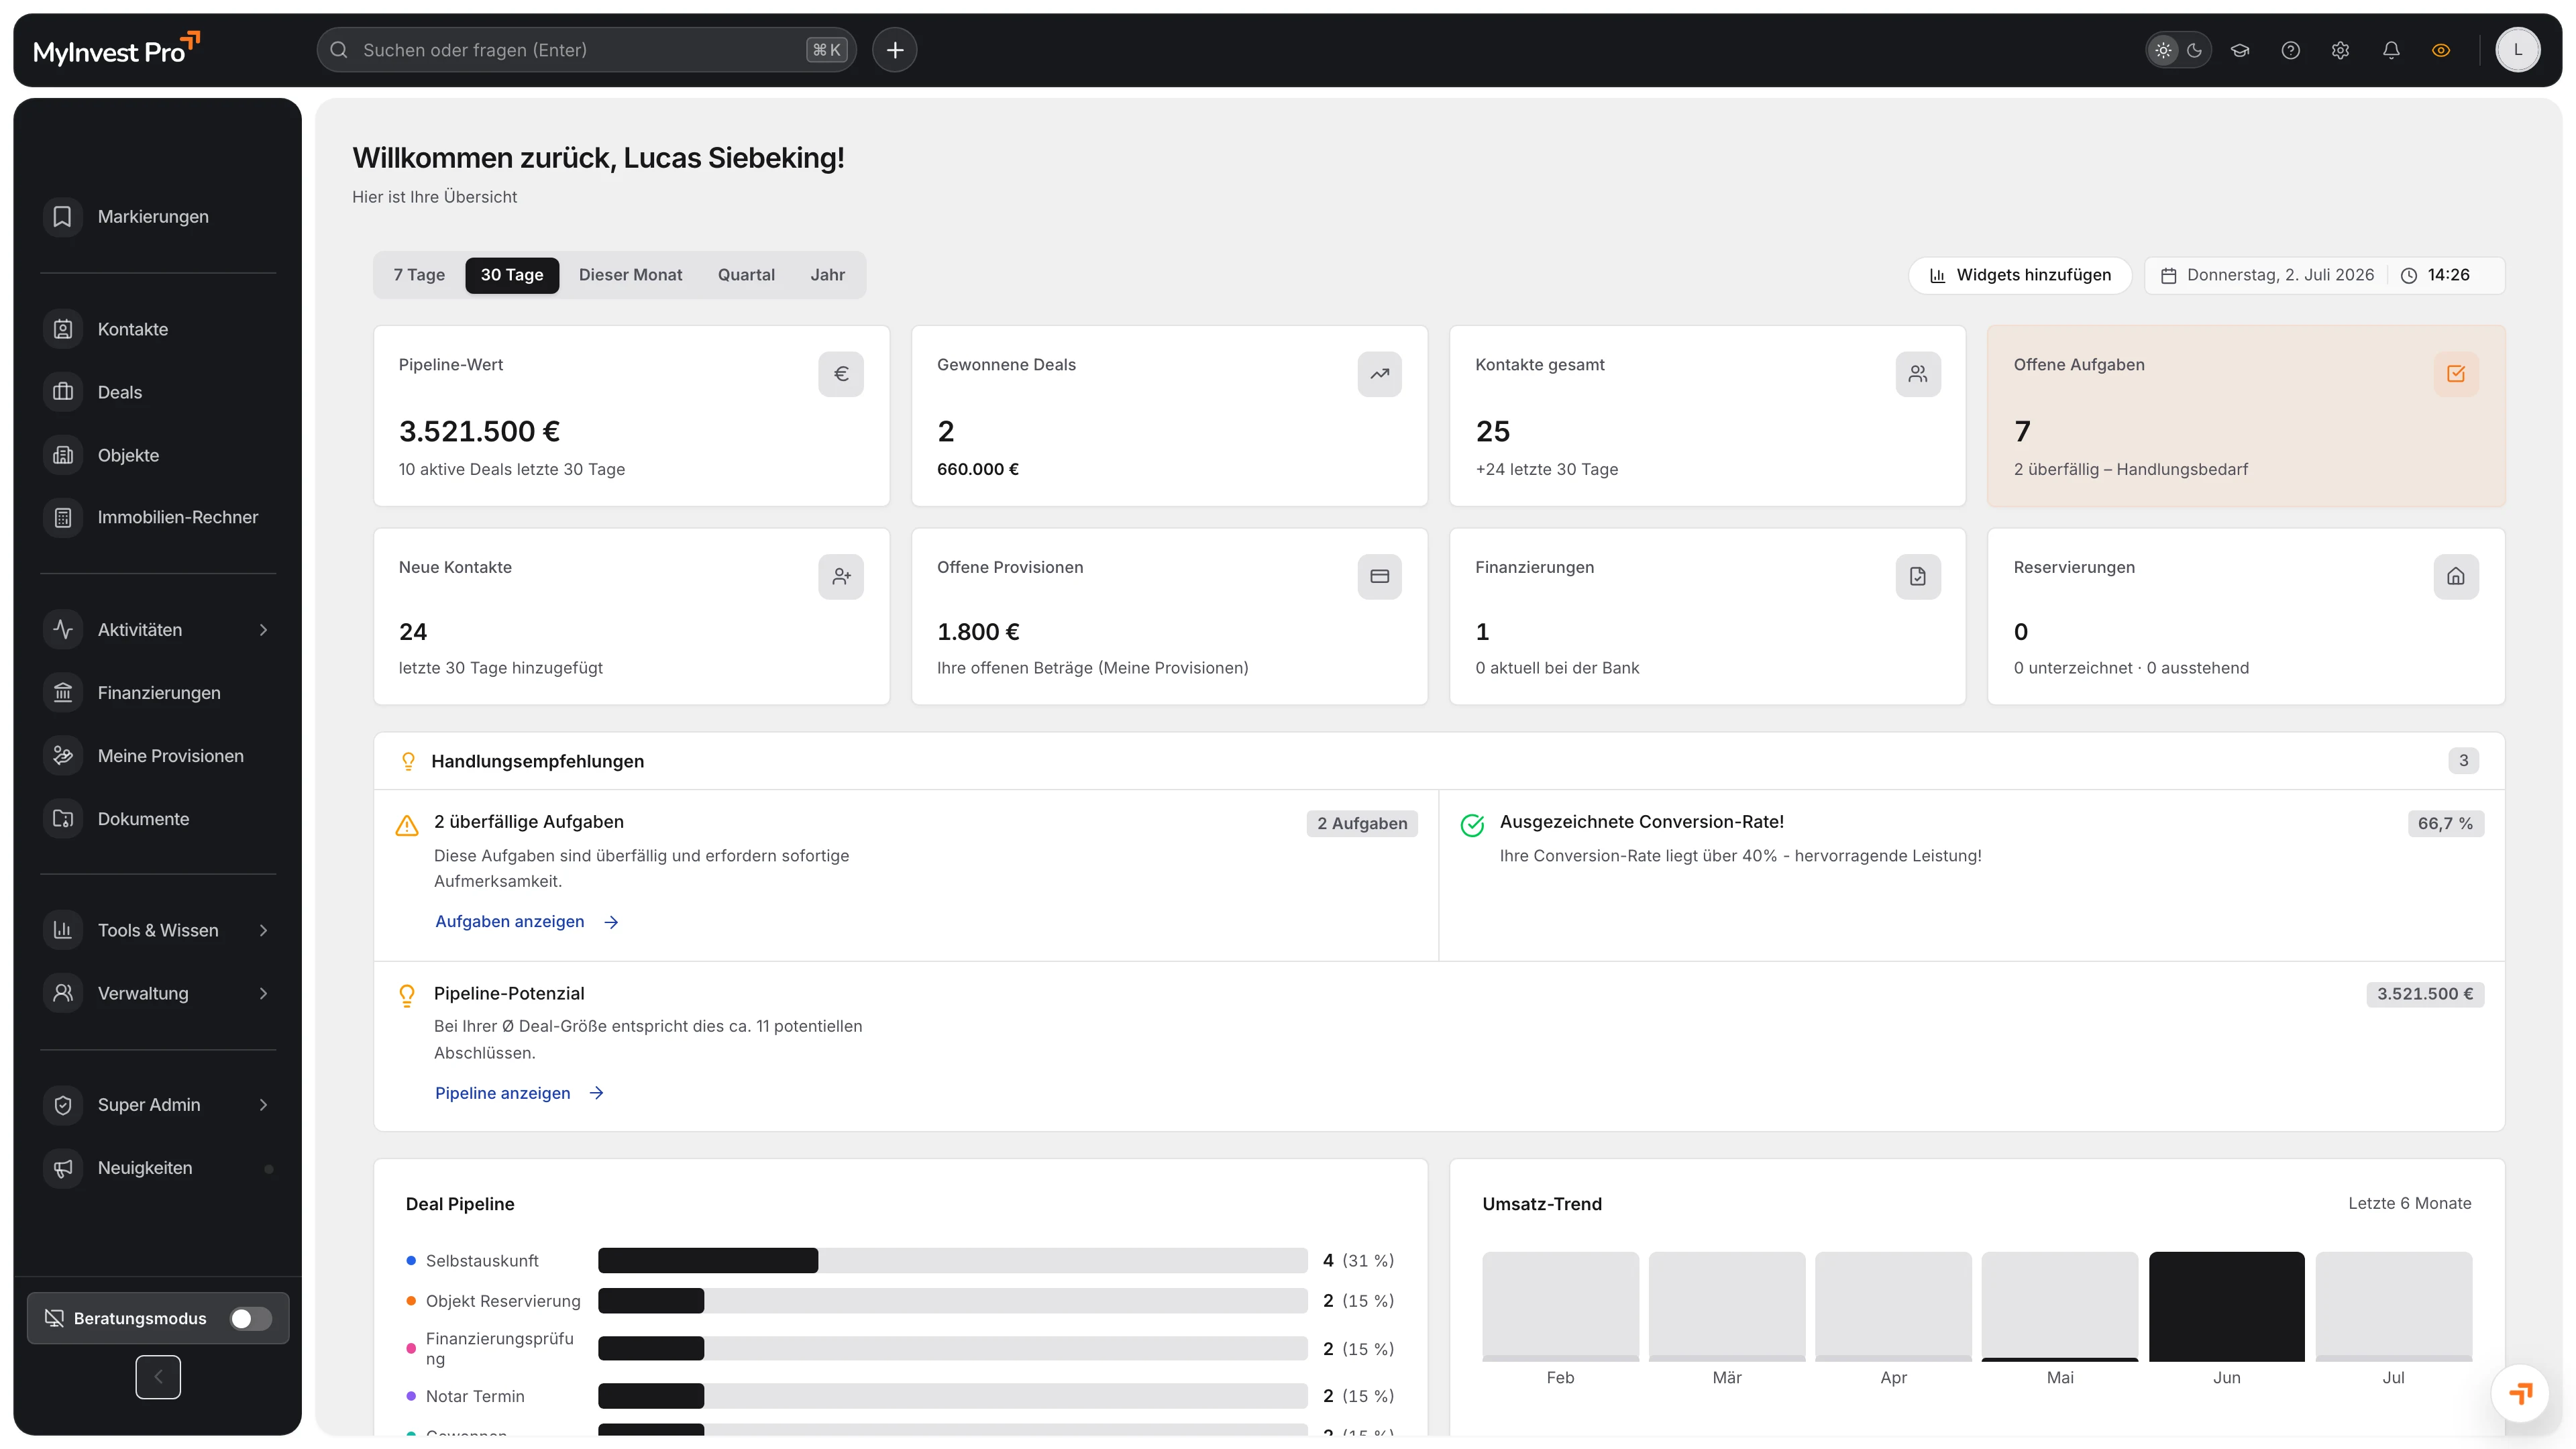Viewport: 2576px width, 1449px height.
Task: Click the 14:26 clock display
Action: [2448, 275]
